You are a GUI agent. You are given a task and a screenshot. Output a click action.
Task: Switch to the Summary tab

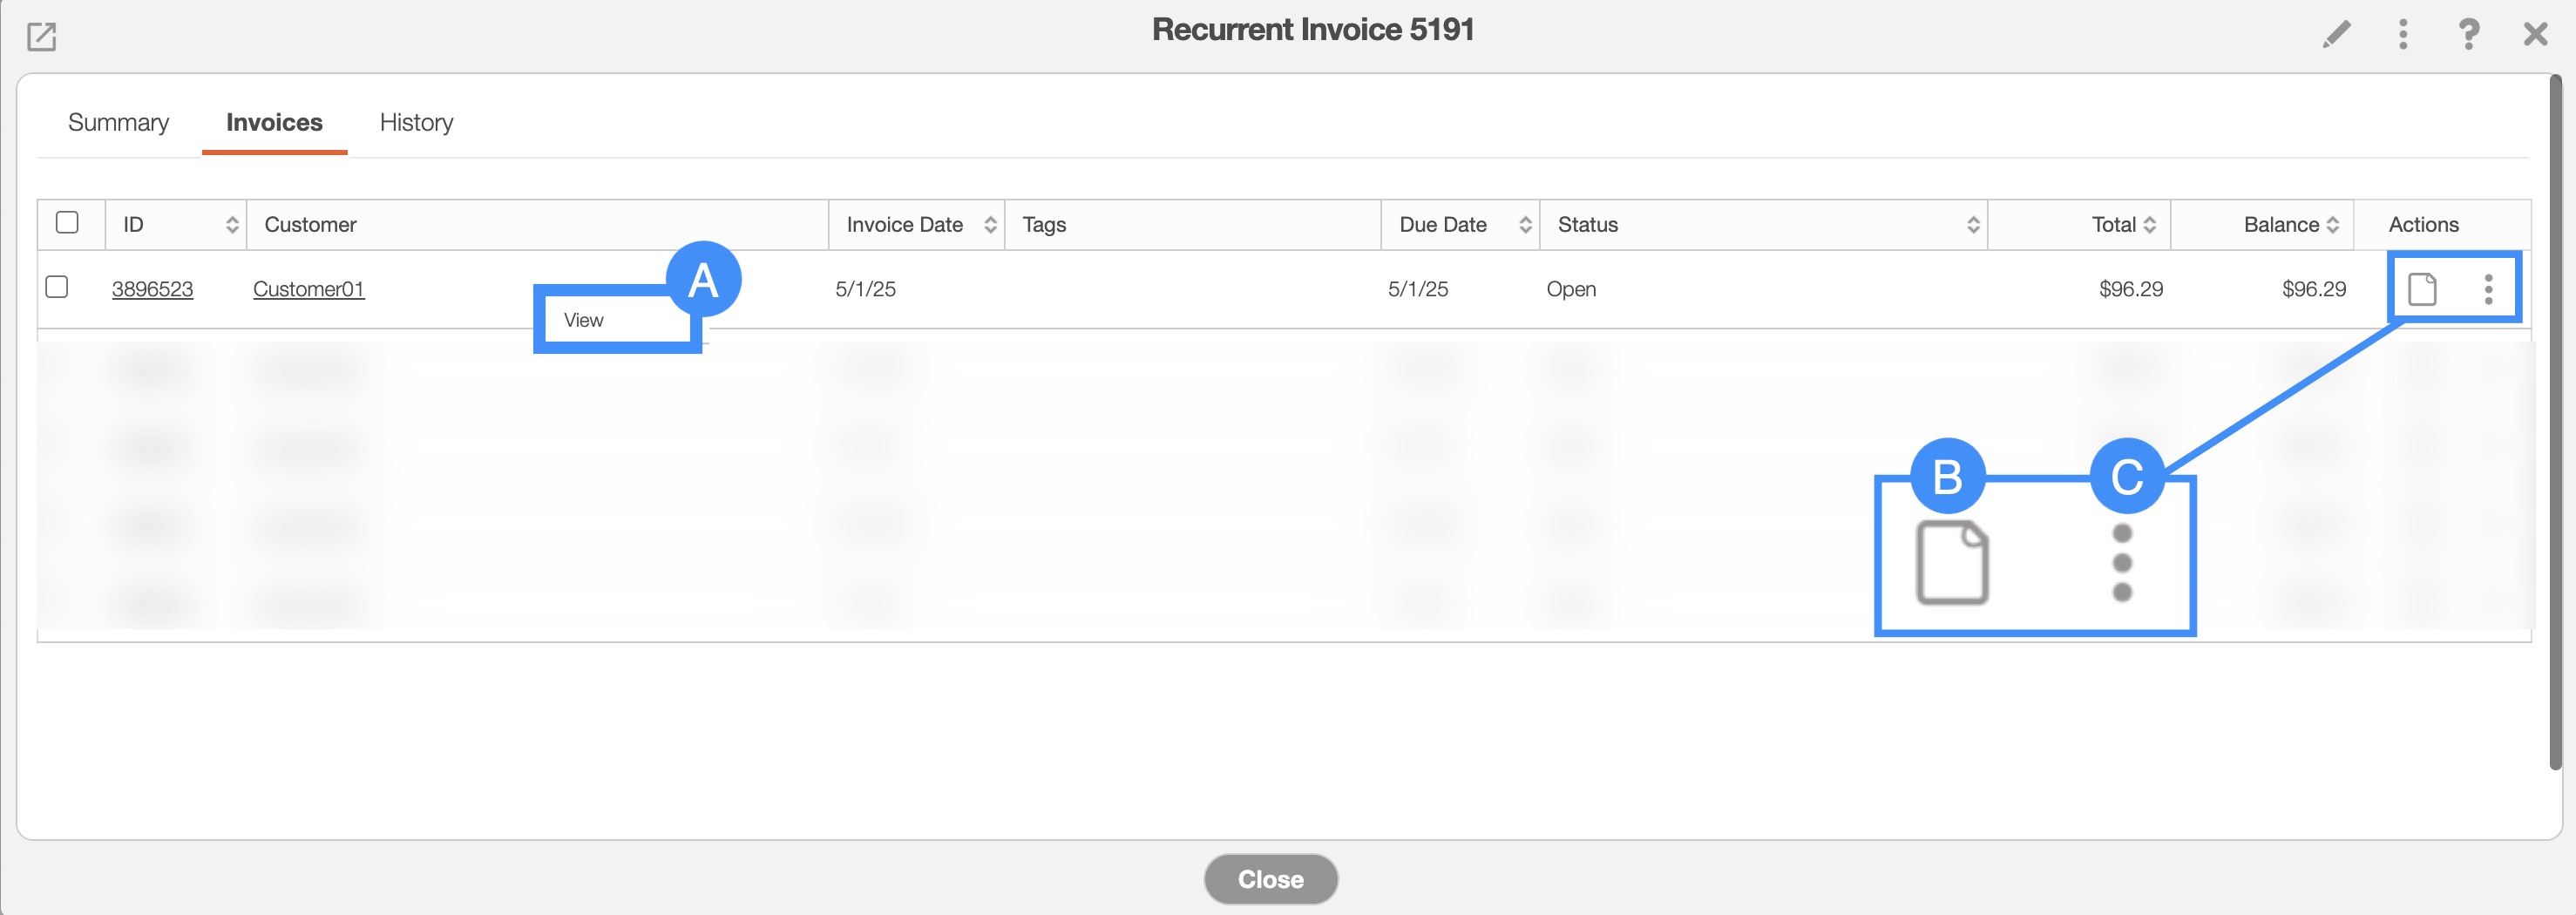pos(118,122)
